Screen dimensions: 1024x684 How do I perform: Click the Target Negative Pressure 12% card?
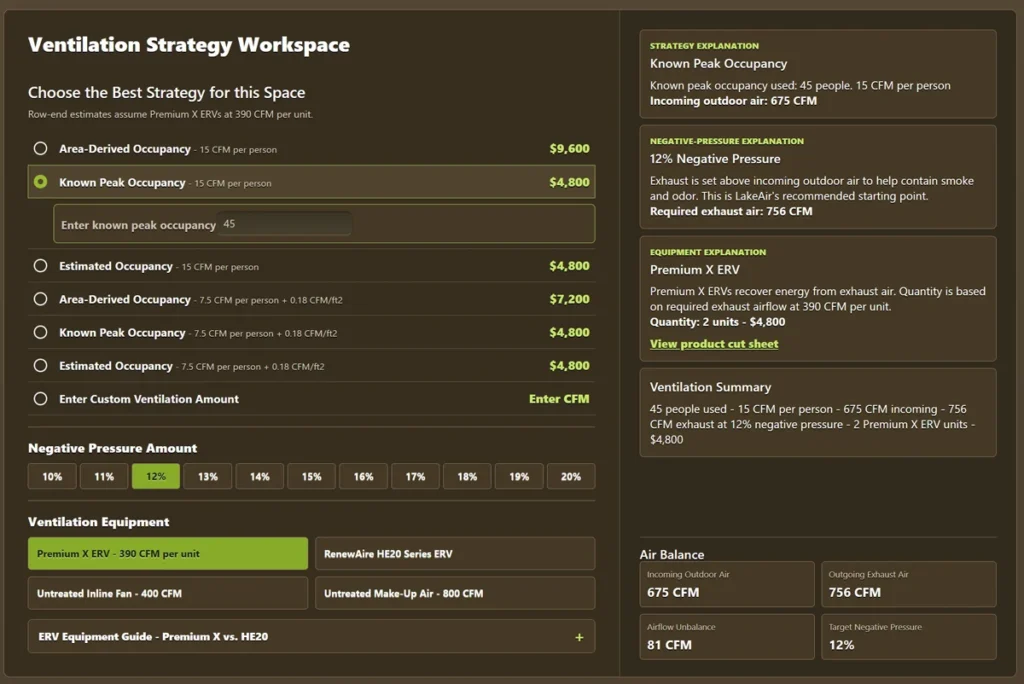(x=908, y=636)
